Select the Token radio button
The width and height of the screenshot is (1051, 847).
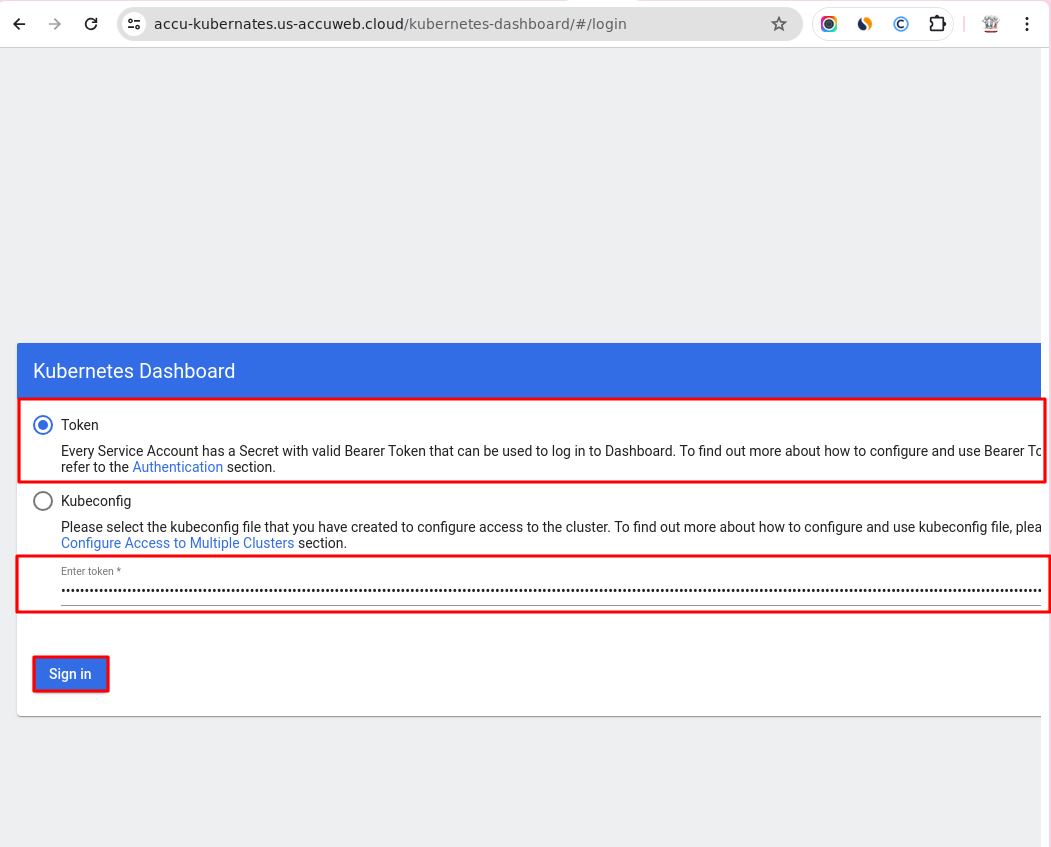tap(43, 425)
